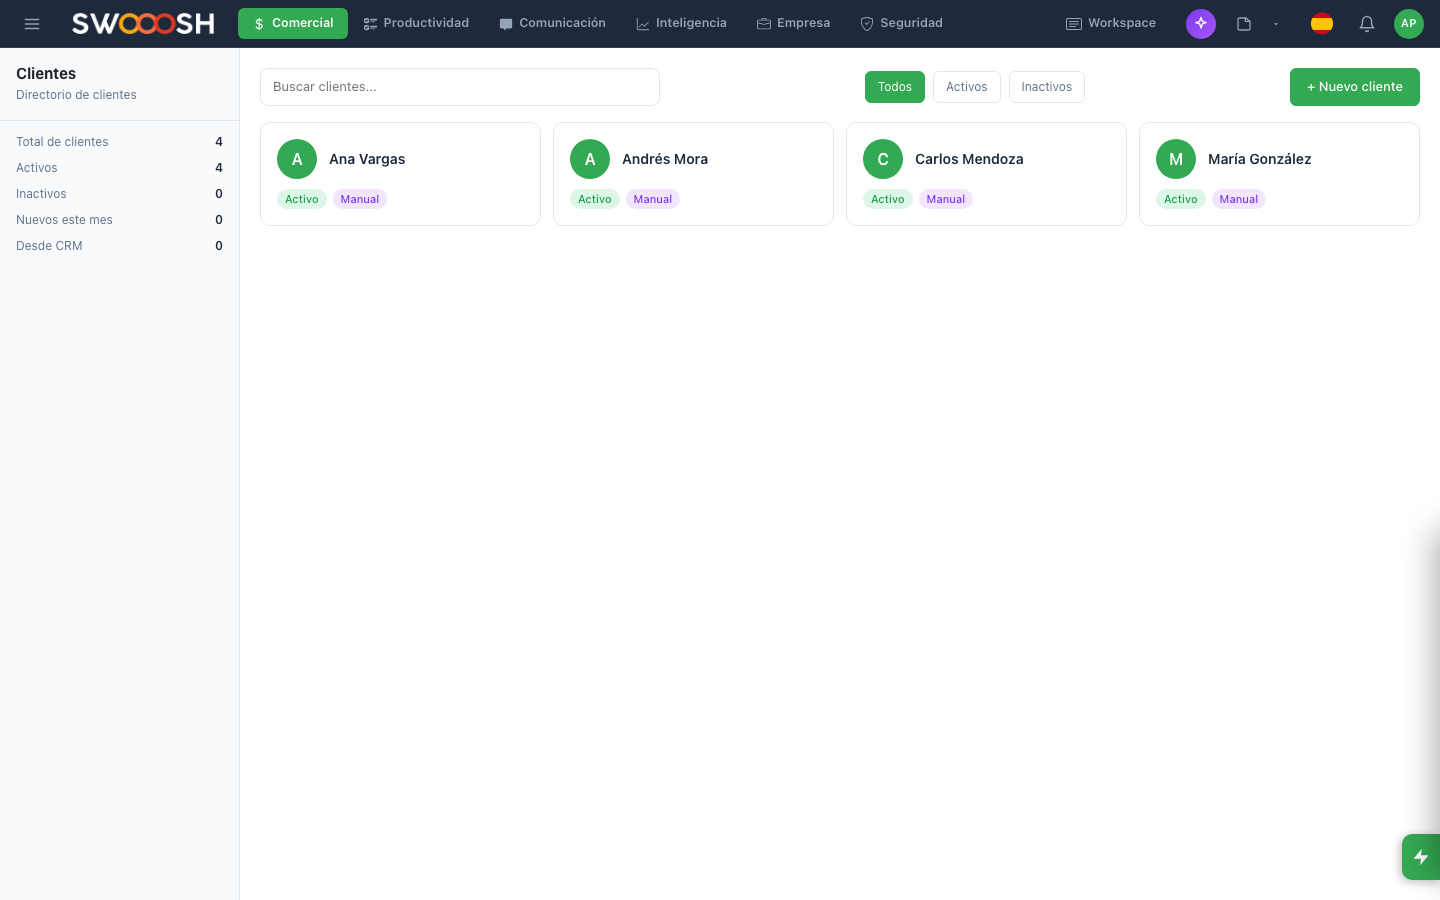Click the floating lightning quick-action button
The height and width of the screenshot is (900, 1440).
[x=1420, y=857]
